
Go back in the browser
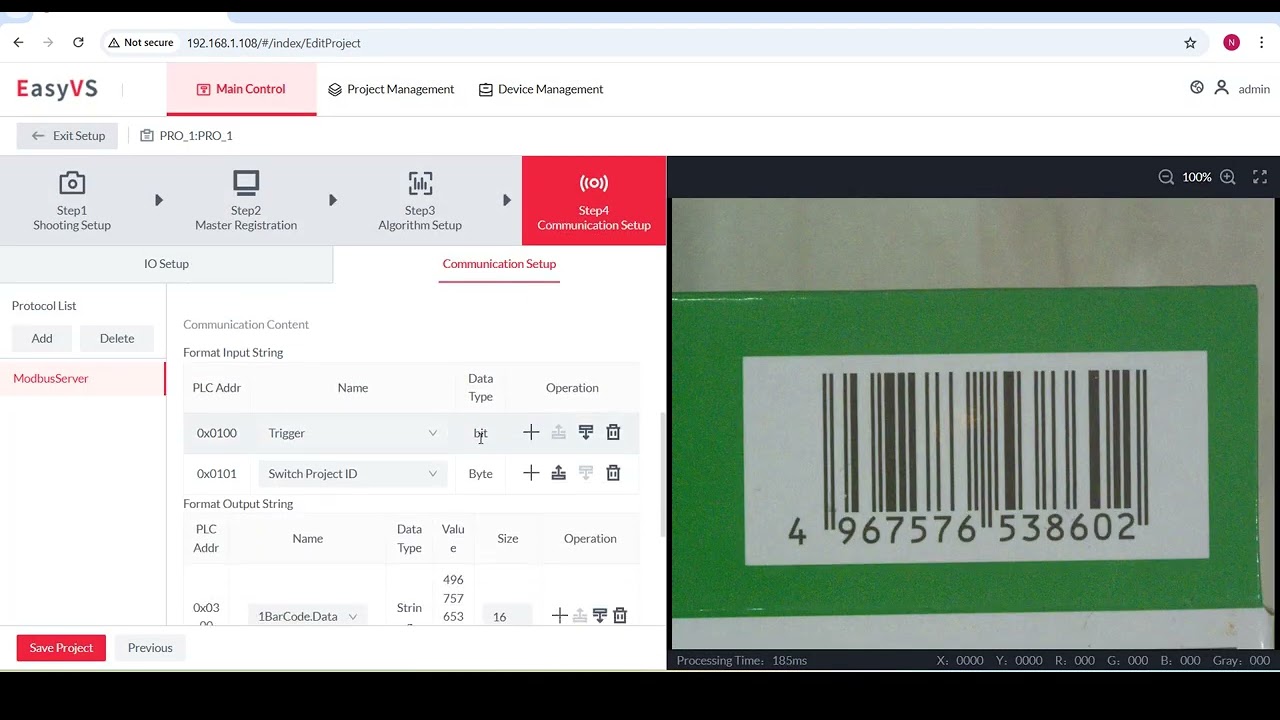[x=18, y=43]
